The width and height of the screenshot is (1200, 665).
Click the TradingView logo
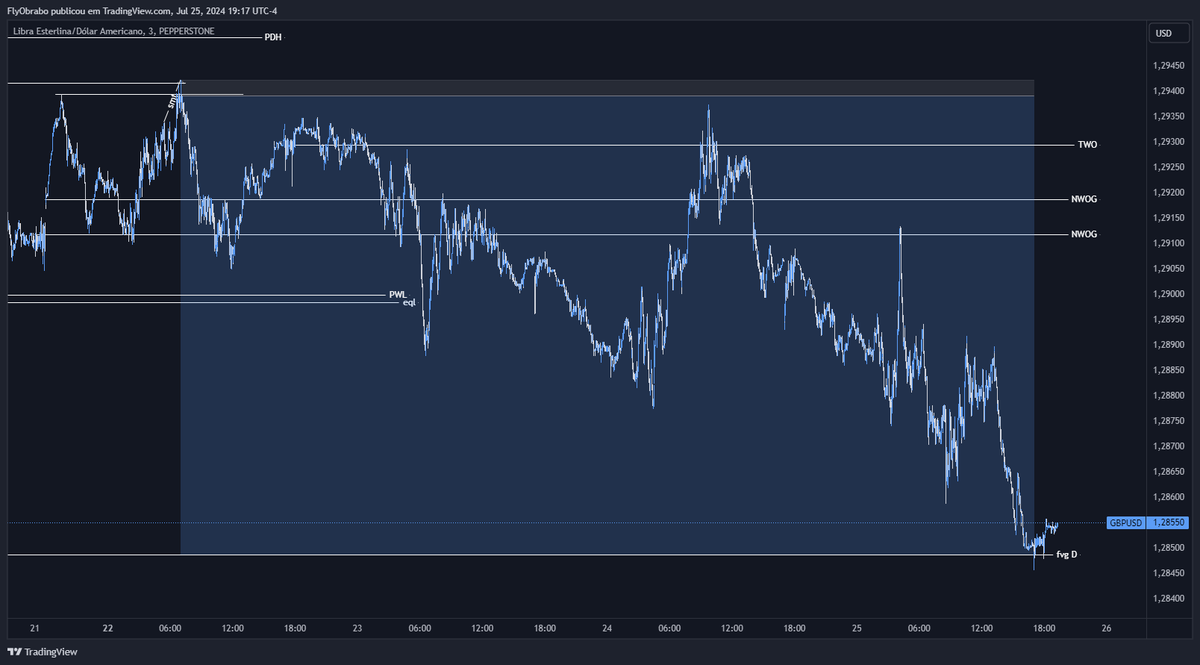[x=42, y=652]
